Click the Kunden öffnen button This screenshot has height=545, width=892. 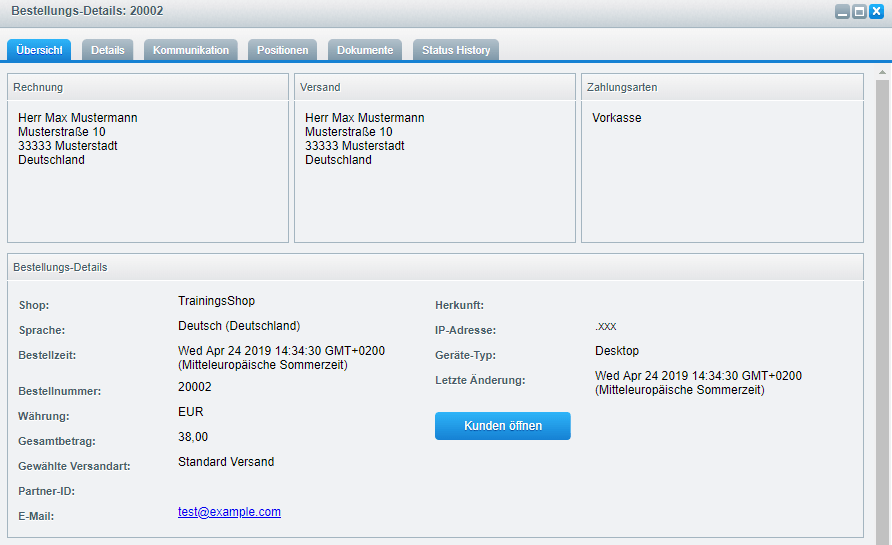click(x=503, y=426)
